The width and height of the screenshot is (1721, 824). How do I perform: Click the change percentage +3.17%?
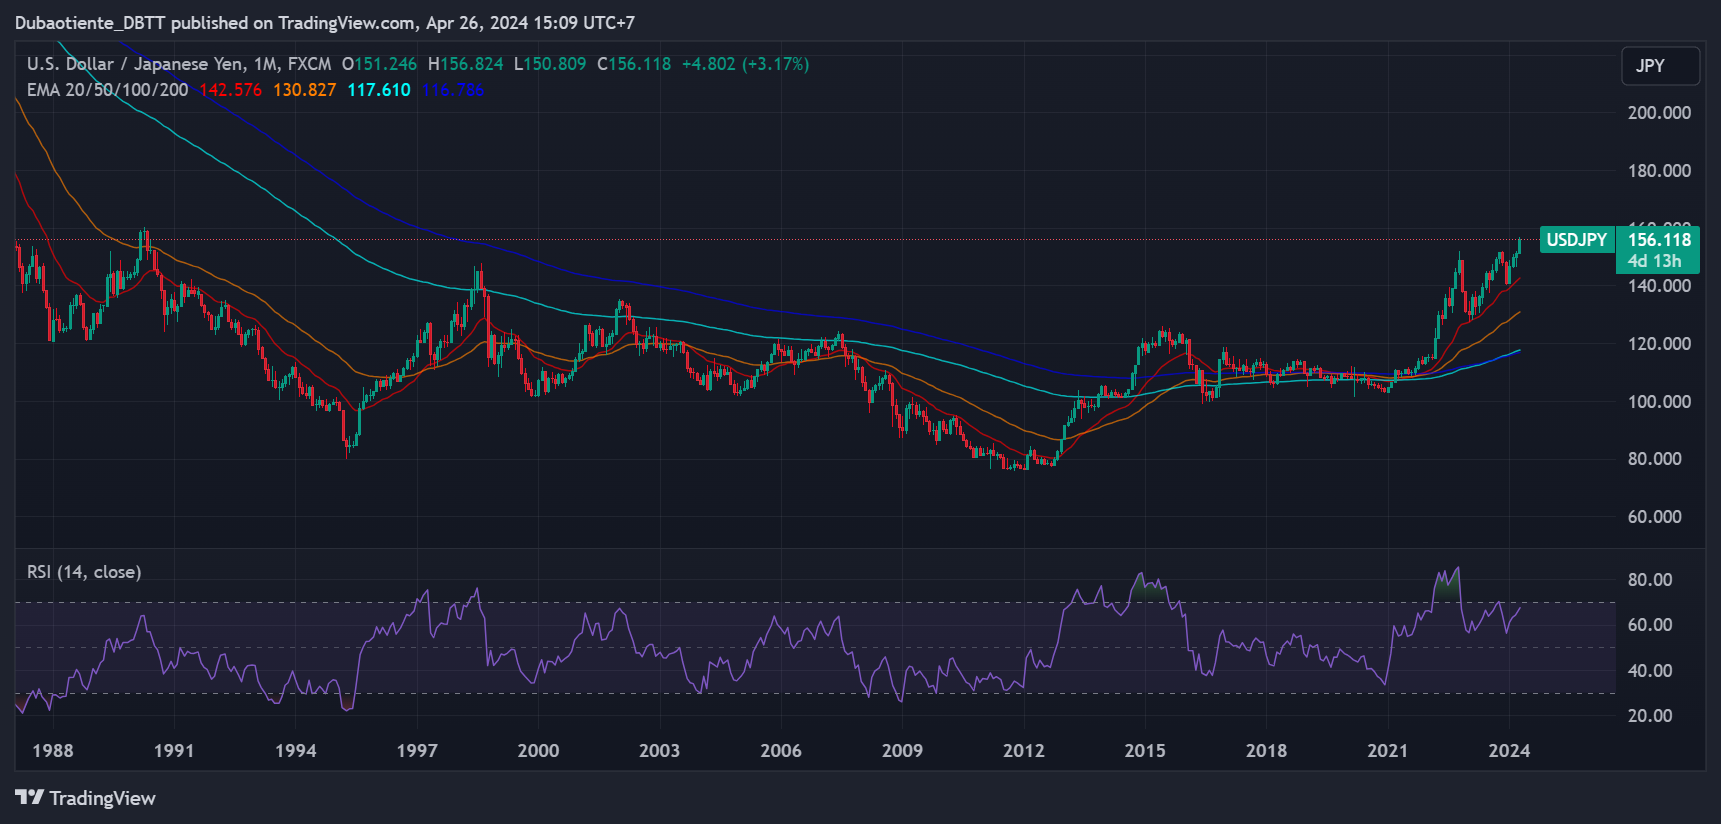point(775,64)
